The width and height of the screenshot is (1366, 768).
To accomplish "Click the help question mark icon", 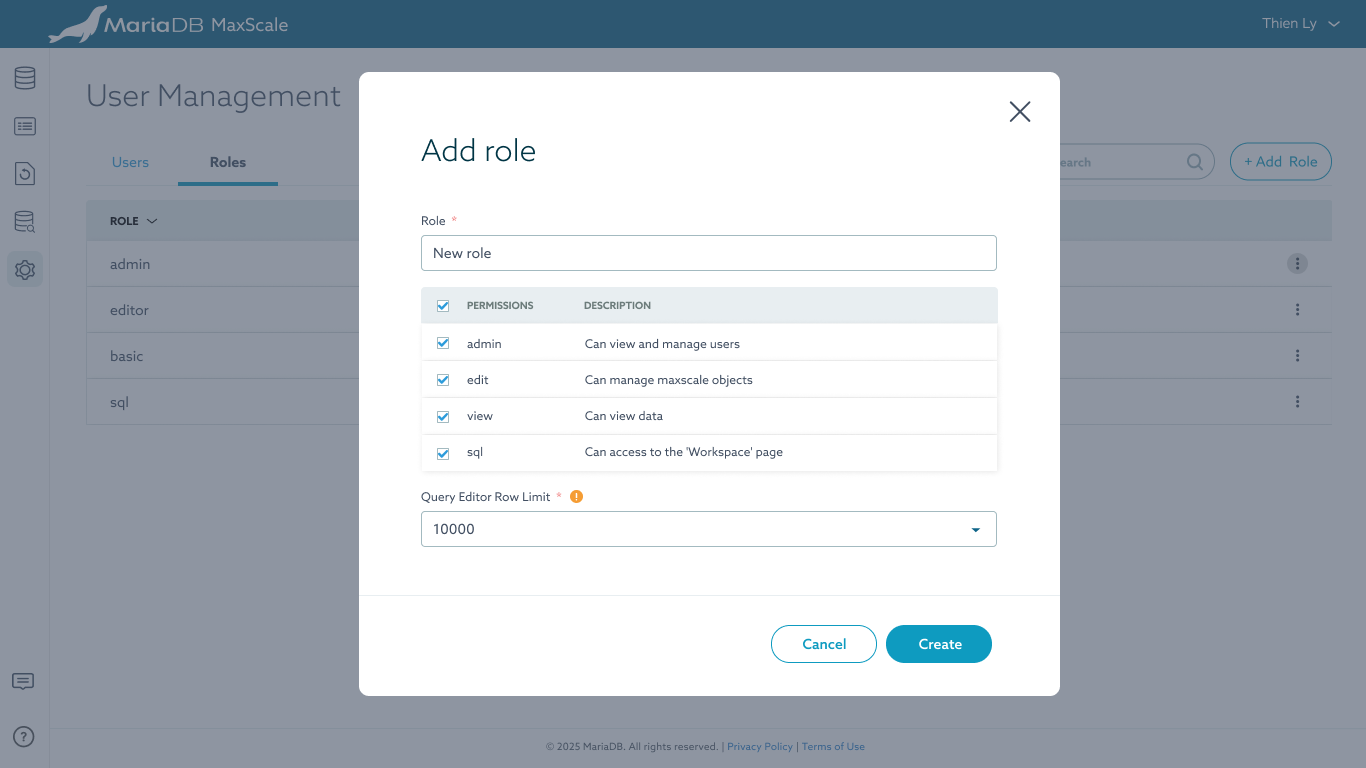I will pyautogui.click(x=23, y=737).
